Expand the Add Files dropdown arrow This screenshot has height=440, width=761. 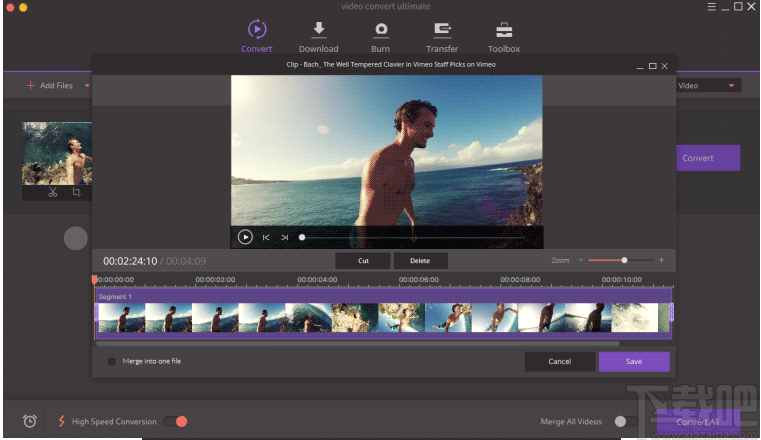pos(87,86)
